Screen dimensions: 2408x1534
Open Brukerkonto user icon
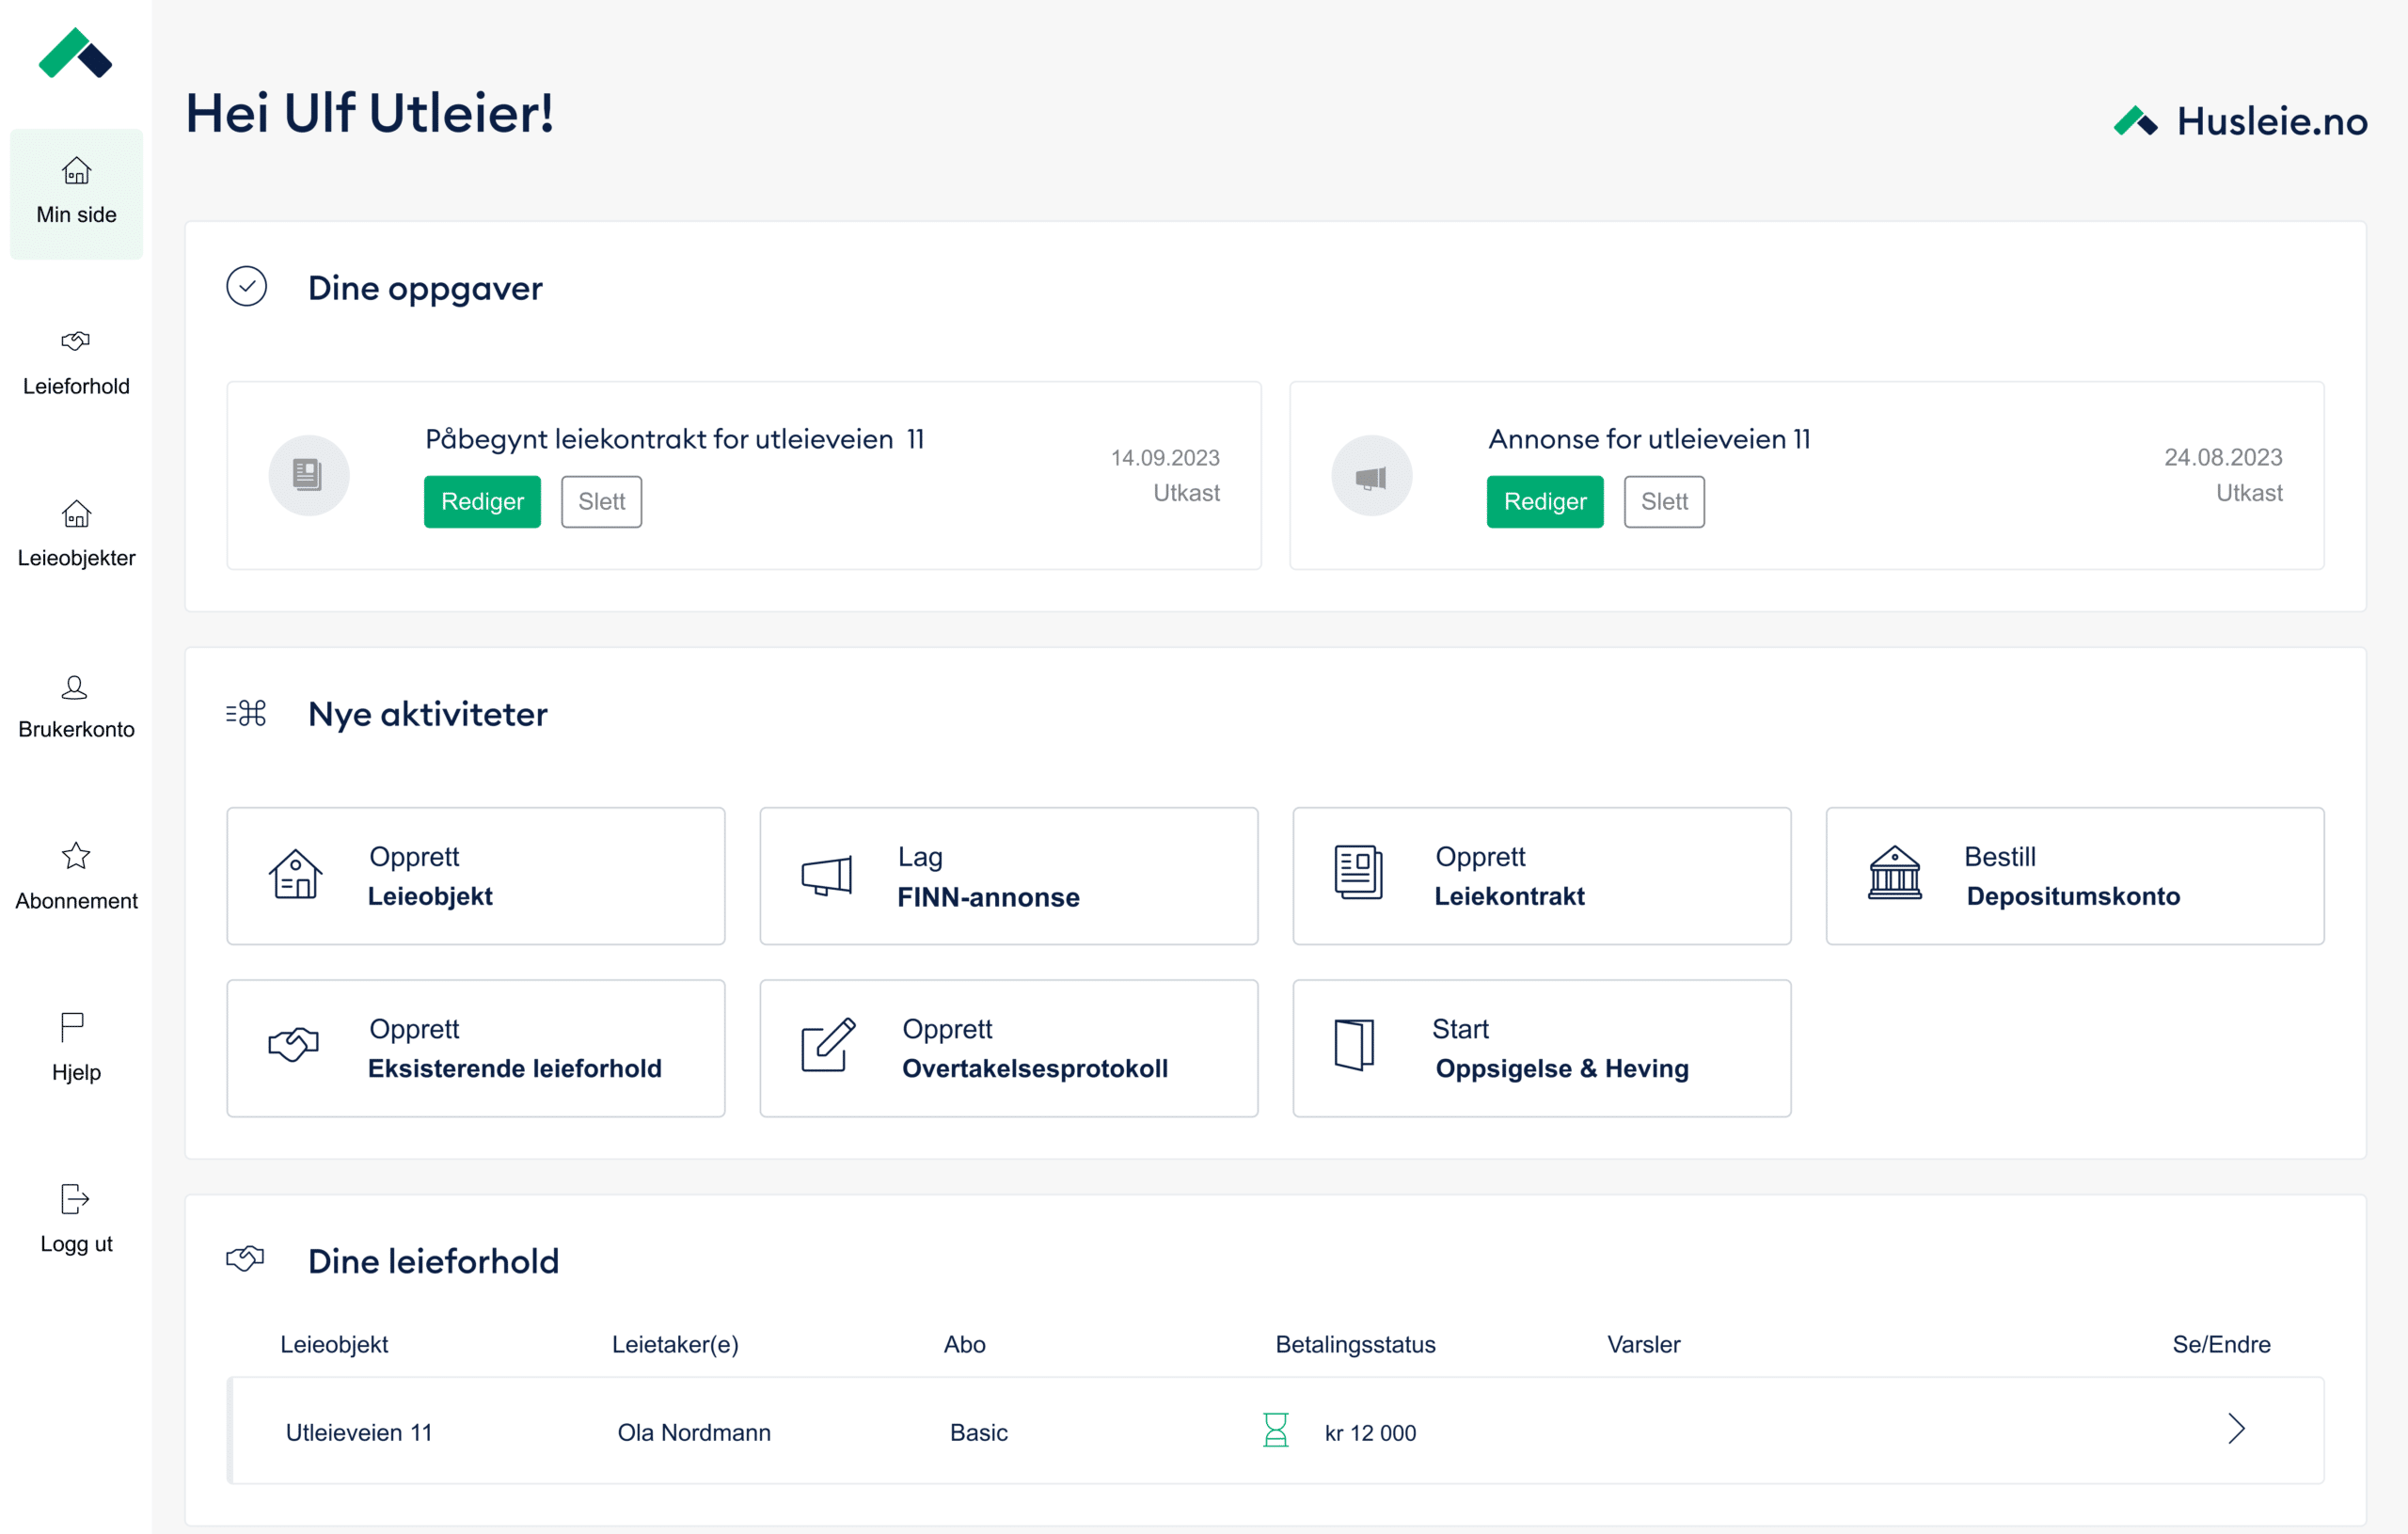75,688
